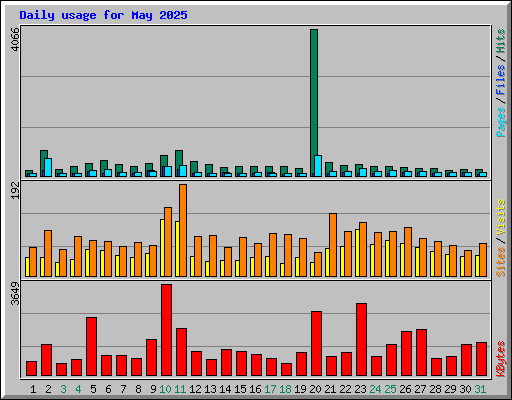This screenshot has width=512, height=400.
Task: Select the green Hits bar for day 11
Action: point(178,163)
